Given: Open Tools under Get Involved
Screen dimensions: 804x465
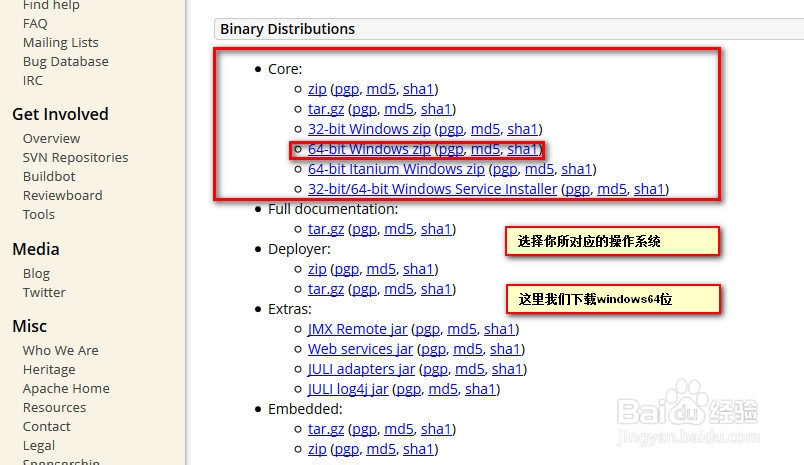Looking at the screenshot, I should (x=38, y=214).
